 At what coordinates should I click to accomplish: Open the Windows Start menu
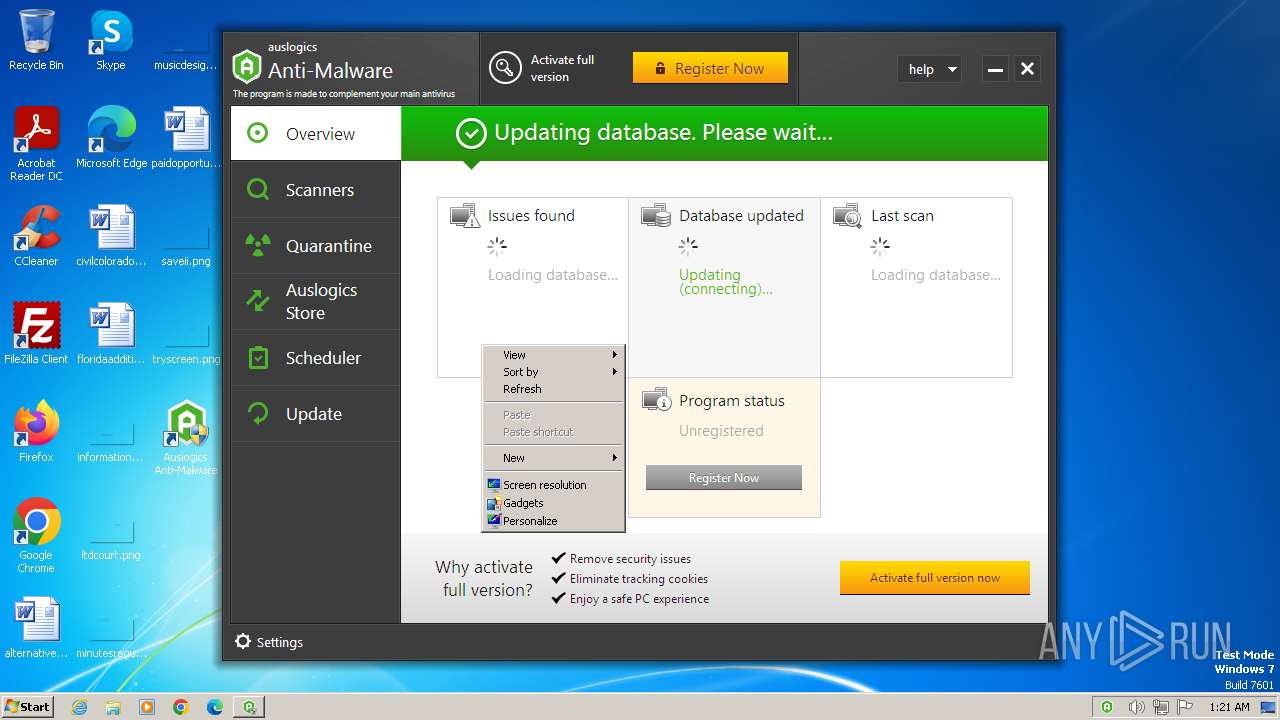coord(28,706)
